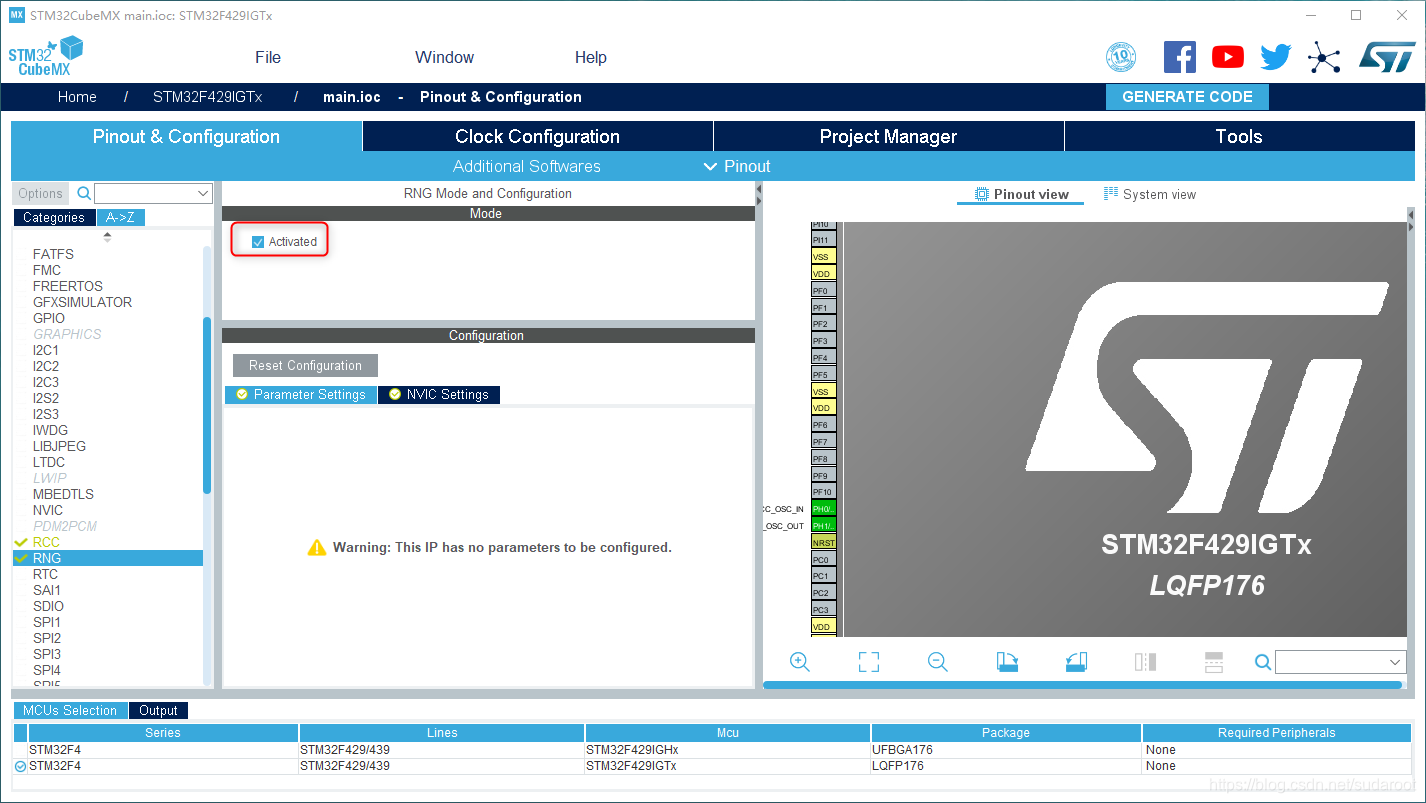Click Reset Configuration button
This screenshot has width=1426, height=803.
[305, 366]
